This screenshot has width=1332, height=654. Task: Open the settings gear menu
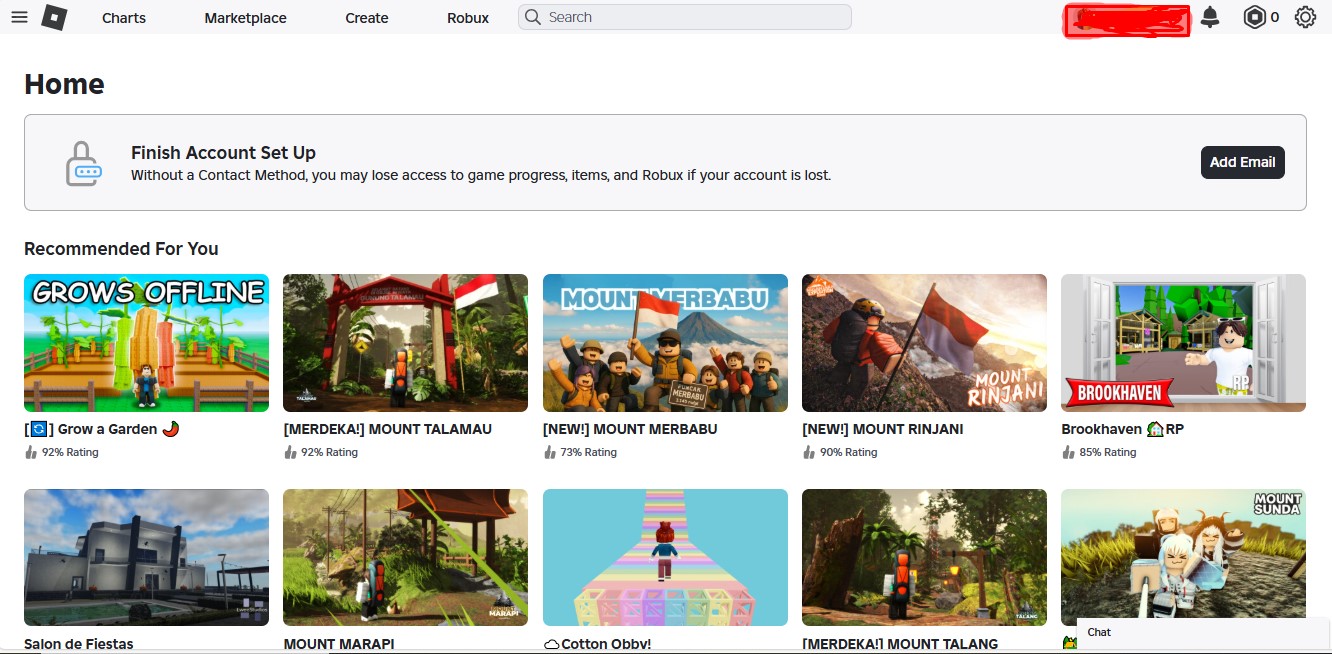pyautogui.click(x=1305, y=17)
